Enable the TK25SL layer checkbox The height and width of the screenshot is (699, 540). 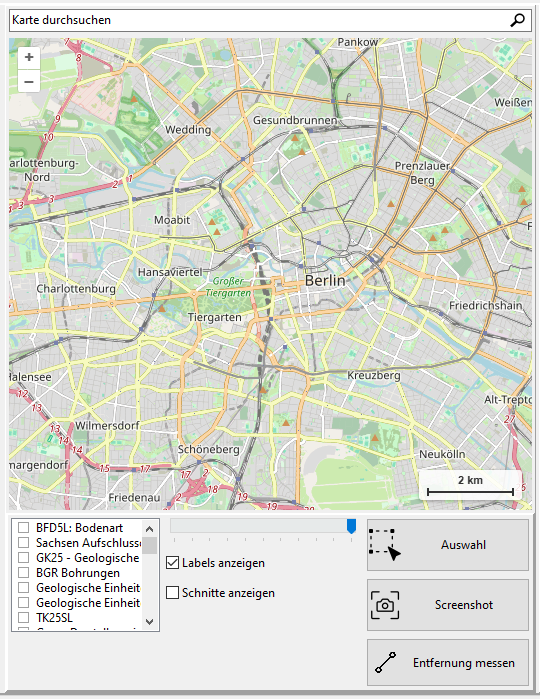coord(23,618)
